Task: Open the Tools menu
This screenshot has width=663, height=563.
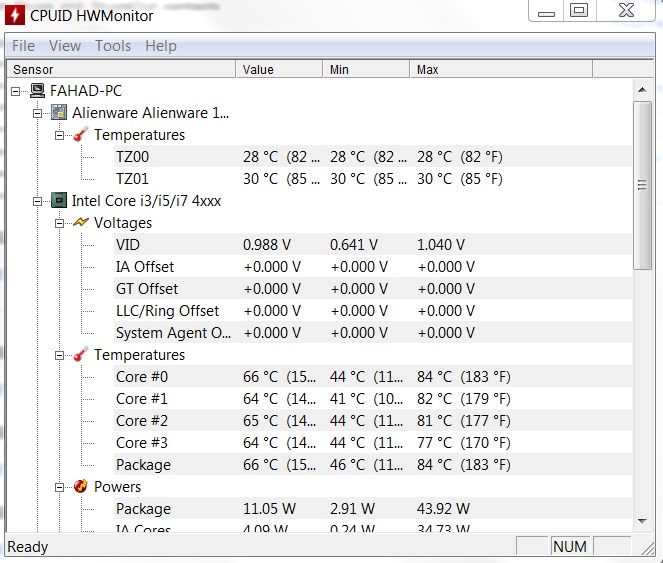Action: [113, 46]
